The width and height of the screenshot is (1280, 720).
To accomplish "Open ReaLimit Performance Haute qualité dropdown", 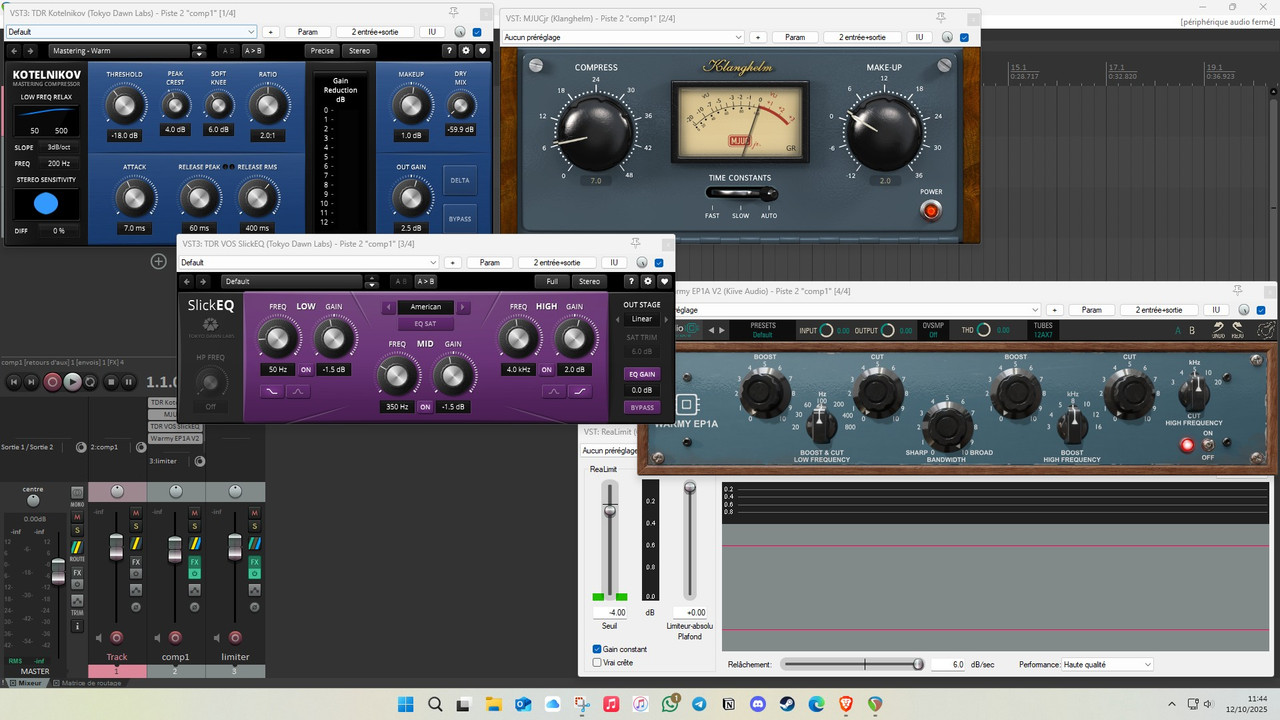I will [x=1106, y=664].
